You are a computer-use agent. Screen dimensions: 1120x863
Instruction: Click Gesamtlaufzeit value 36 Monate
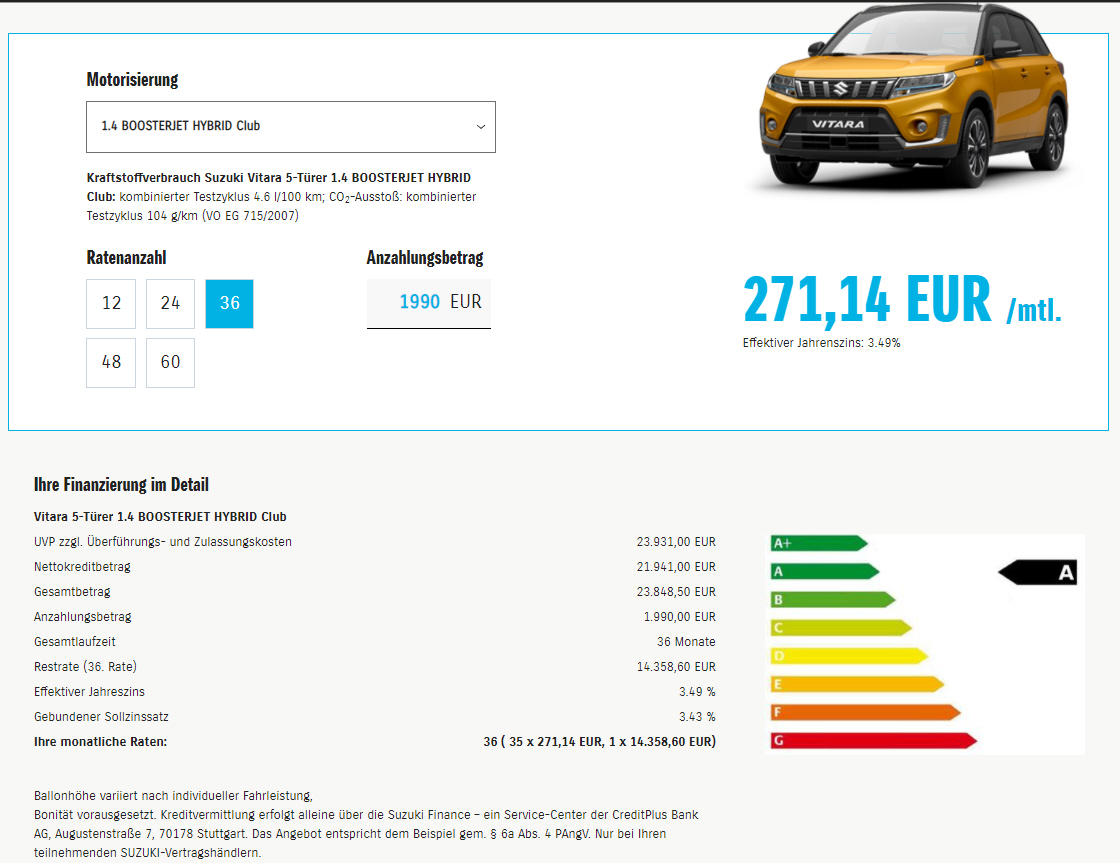pyautogui.click(x=686, y=642)
